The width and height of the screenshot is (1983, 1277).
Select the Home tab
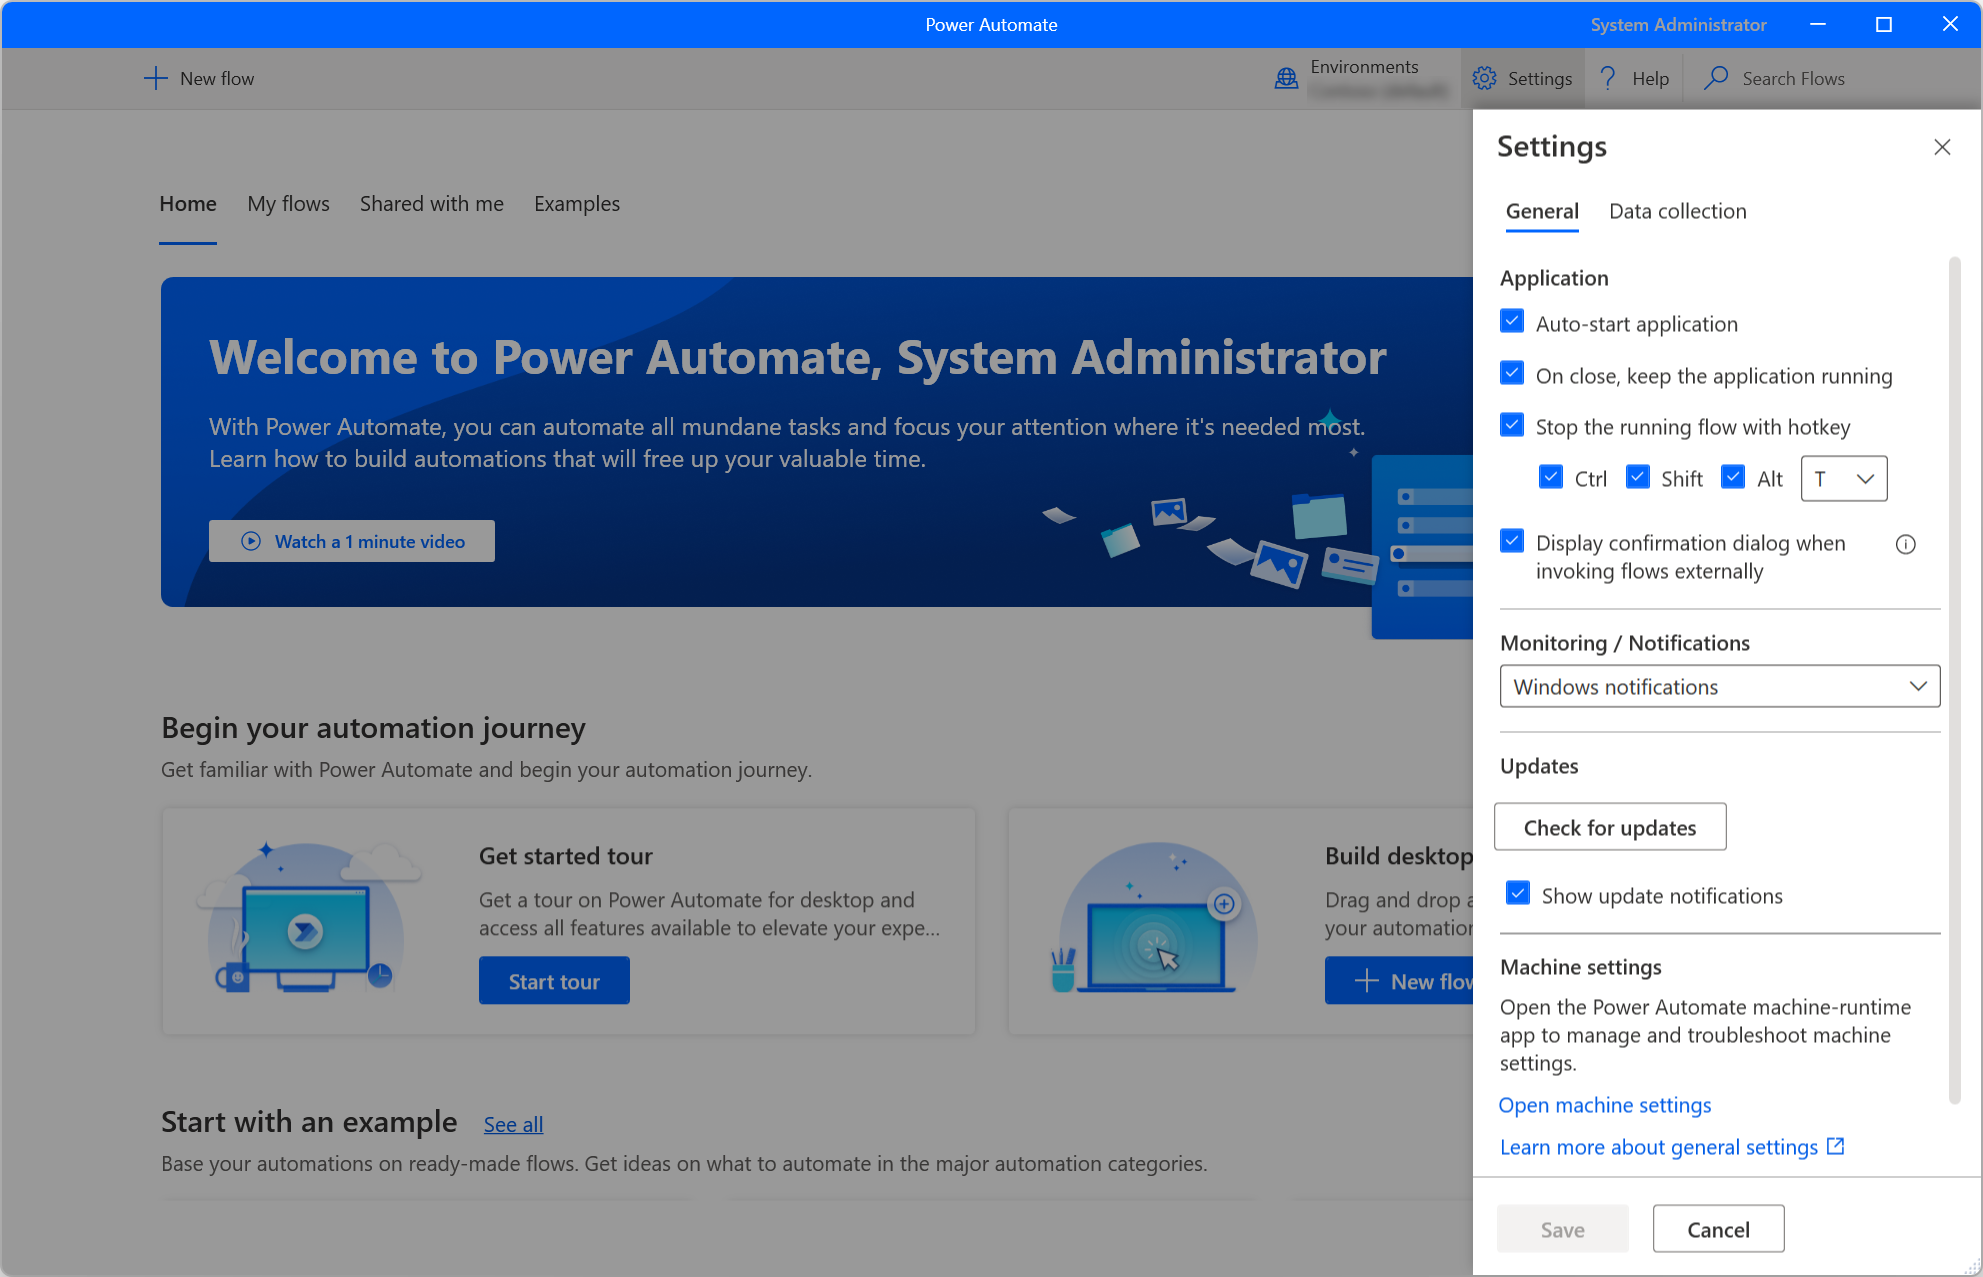(186, 204)
